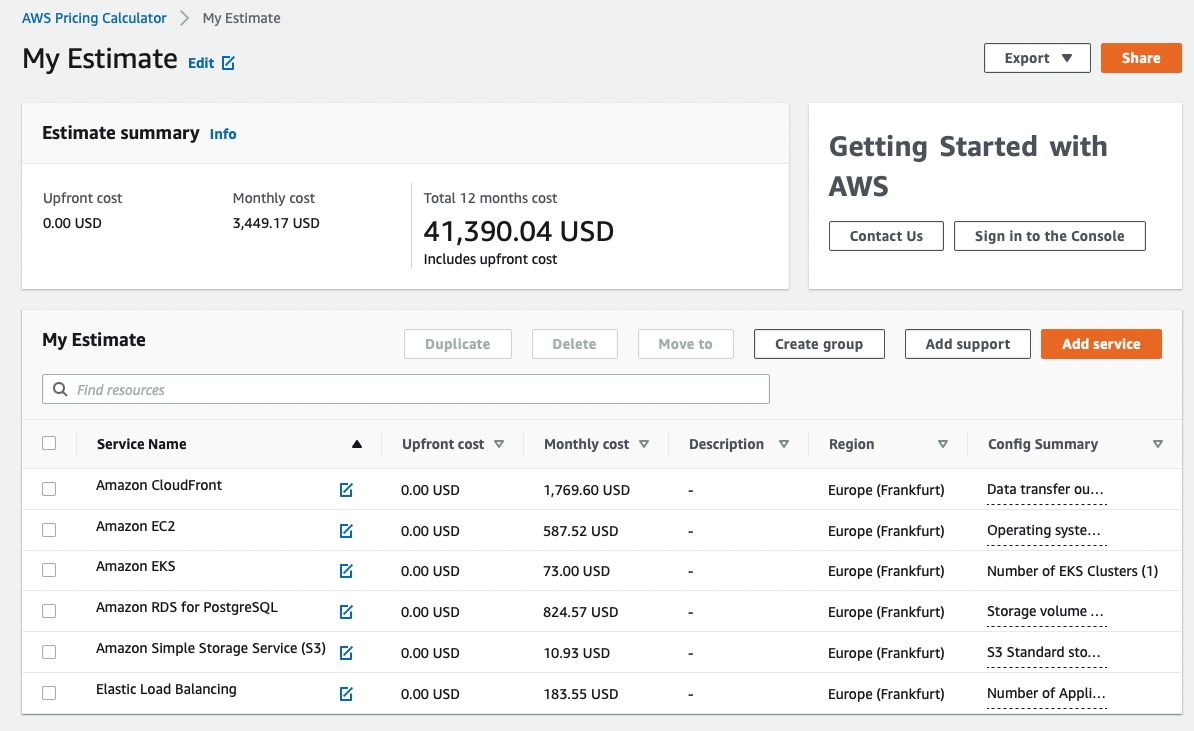Viewport: 1194px width, 731px height.
Task: Edit the Amazon EKS service entry
Action: coord(346,571)
